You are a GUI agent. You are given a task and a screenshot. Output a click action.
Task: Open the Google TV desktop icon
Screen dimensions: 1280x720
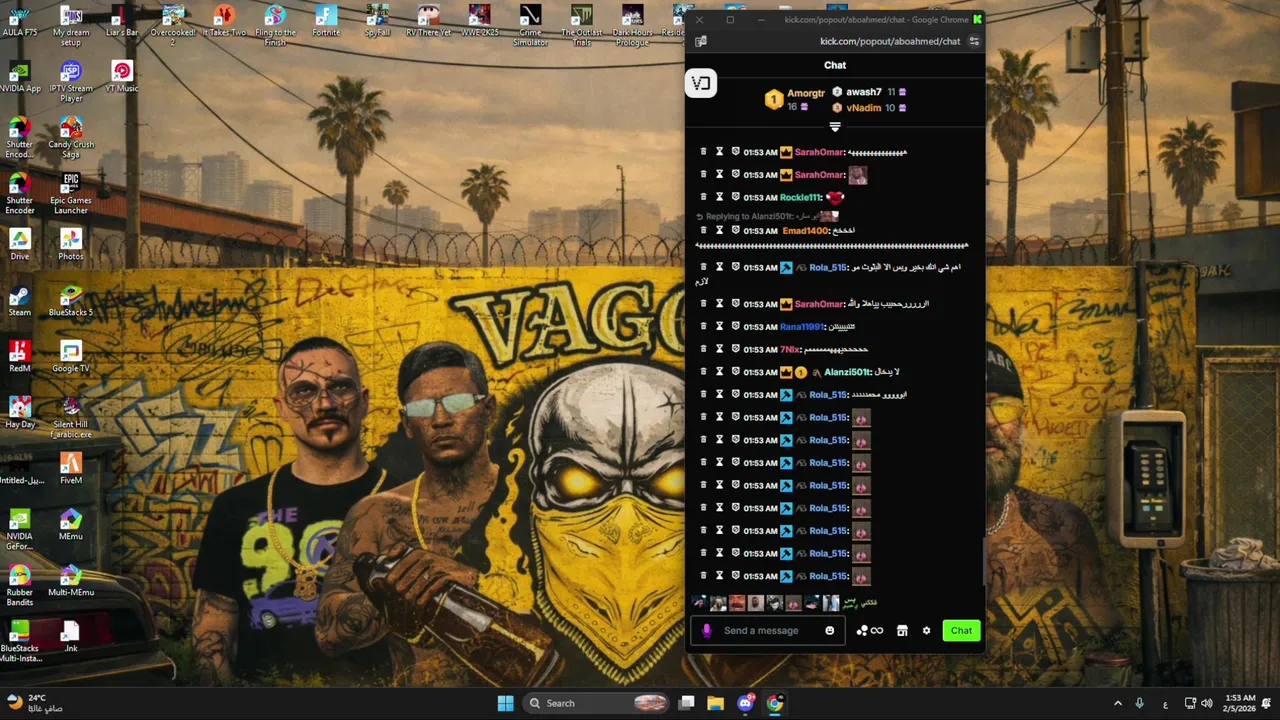click(70, 357)
